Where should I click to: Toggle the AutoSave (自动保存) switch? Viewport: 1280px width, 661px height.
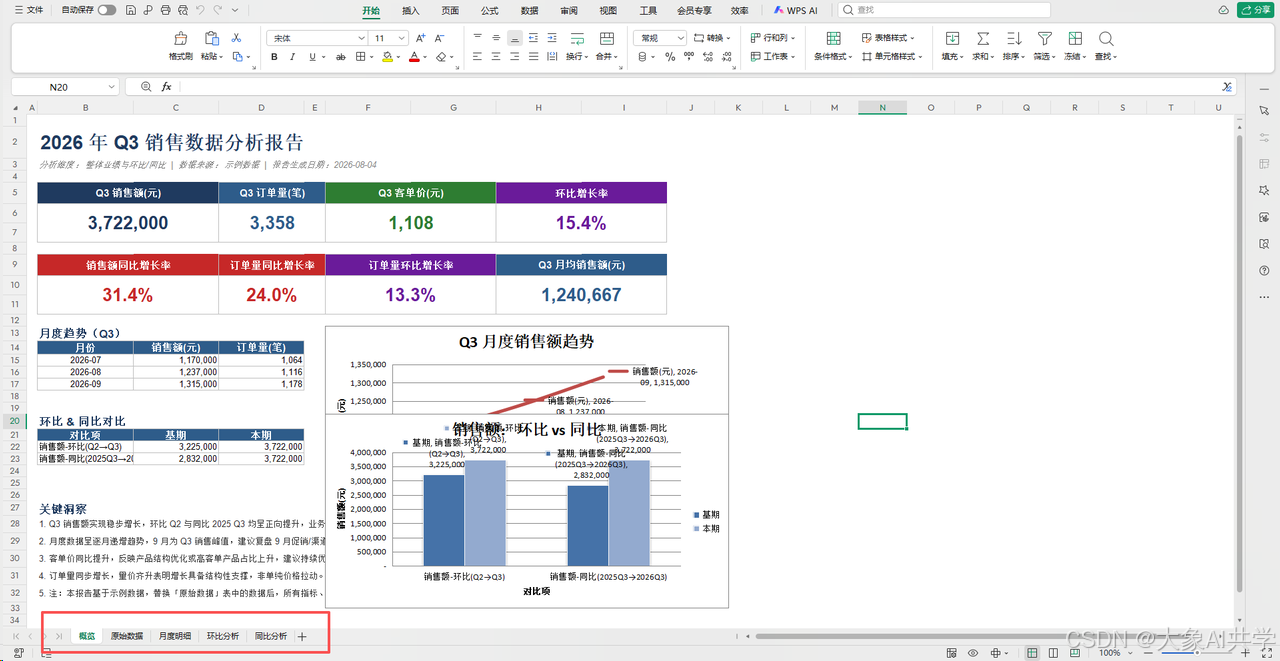click(x=106, y=10)
